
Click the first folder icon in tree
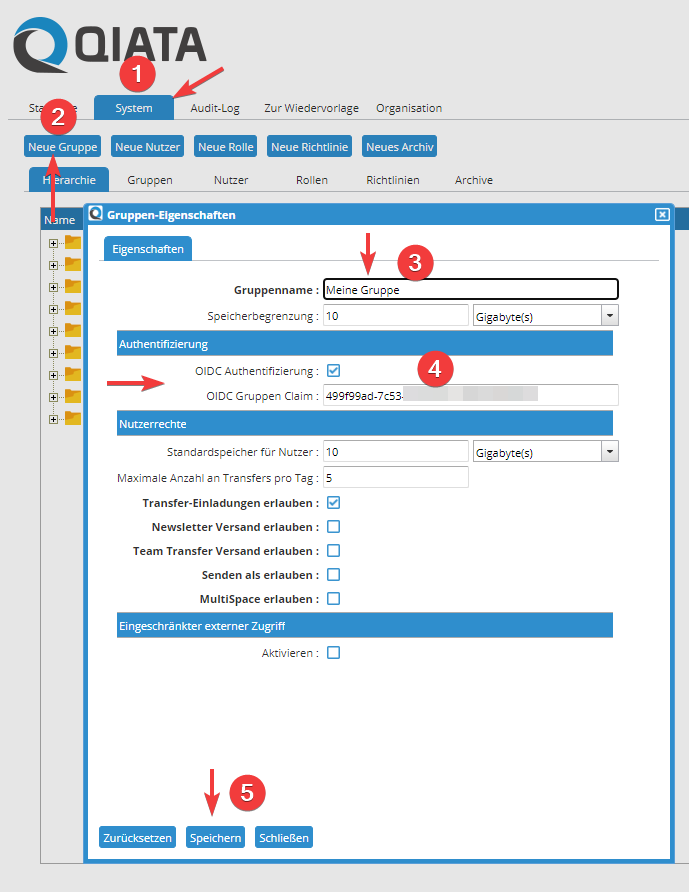tap(72, 242)
